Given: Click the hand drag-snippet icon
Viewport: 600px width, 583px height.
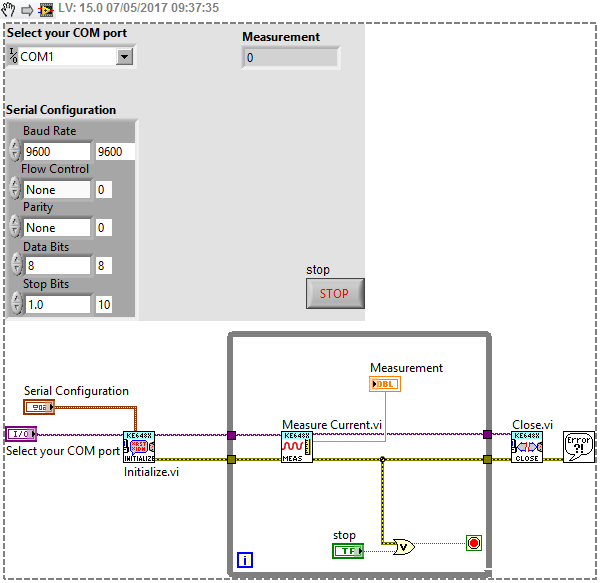Looking at the screenshot, I should click(8, 9).
